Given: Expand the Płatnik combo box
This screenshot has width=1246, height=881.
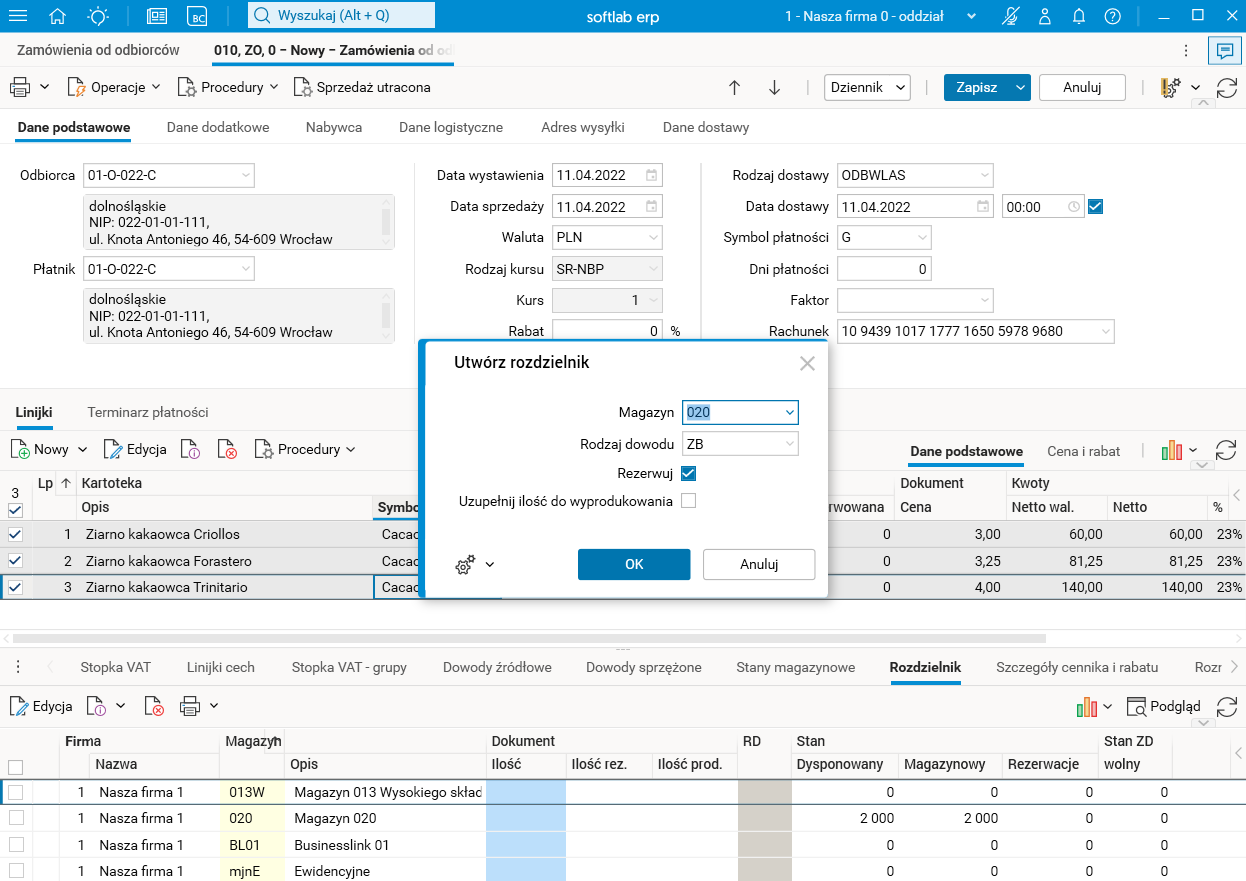Looking at the screenshot, I should pyautogui.click(x=246, y=269).
